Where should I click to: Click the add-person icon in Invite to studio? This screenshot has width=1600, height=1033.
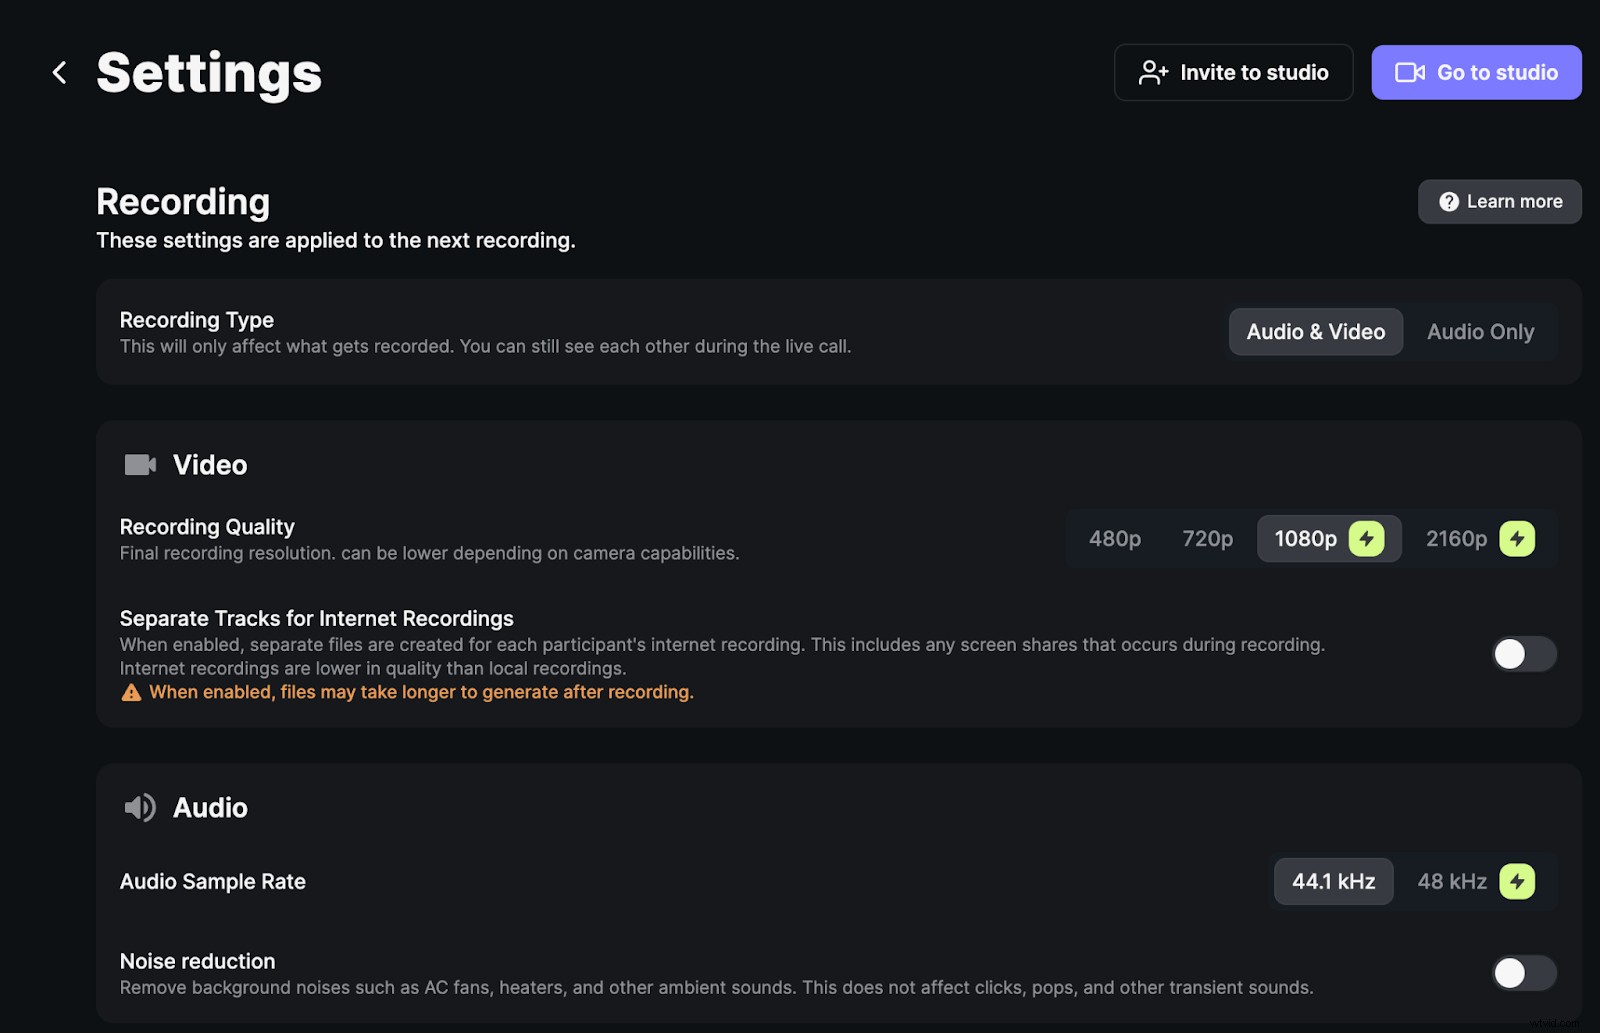pos(1153,72)
